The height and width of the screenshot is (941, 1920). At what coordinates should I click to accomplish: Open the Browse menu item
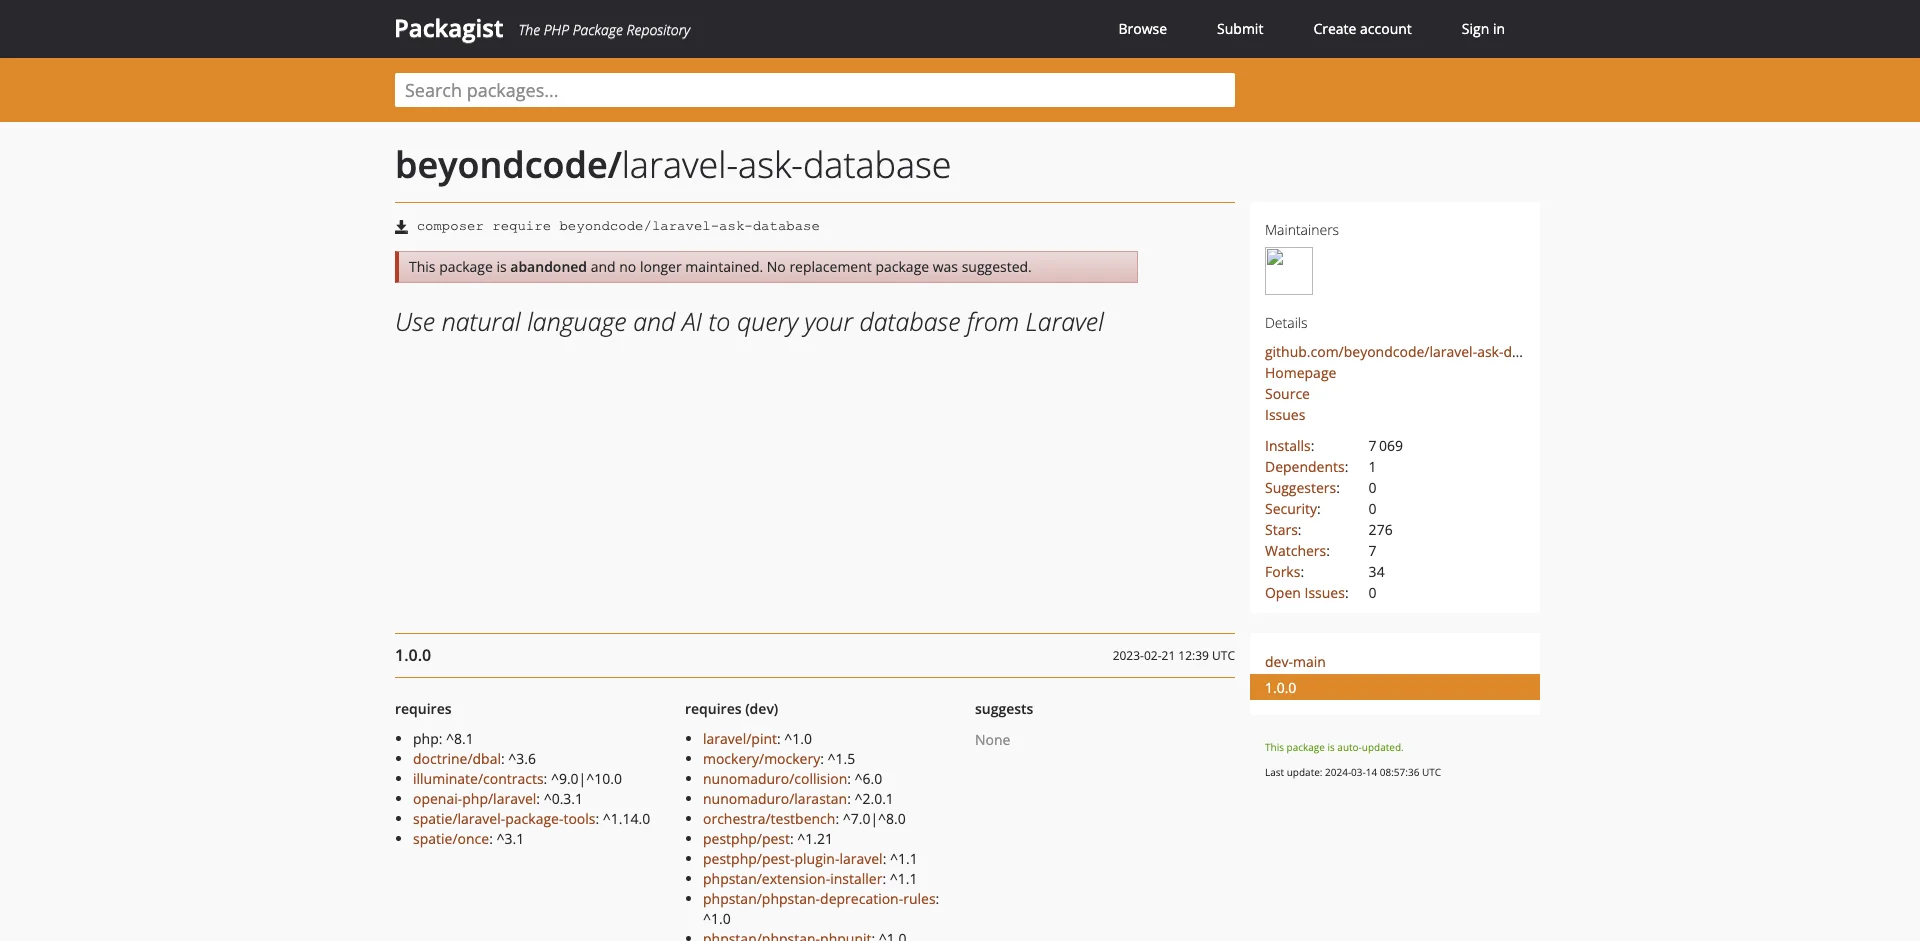[x=1142, y=29]
